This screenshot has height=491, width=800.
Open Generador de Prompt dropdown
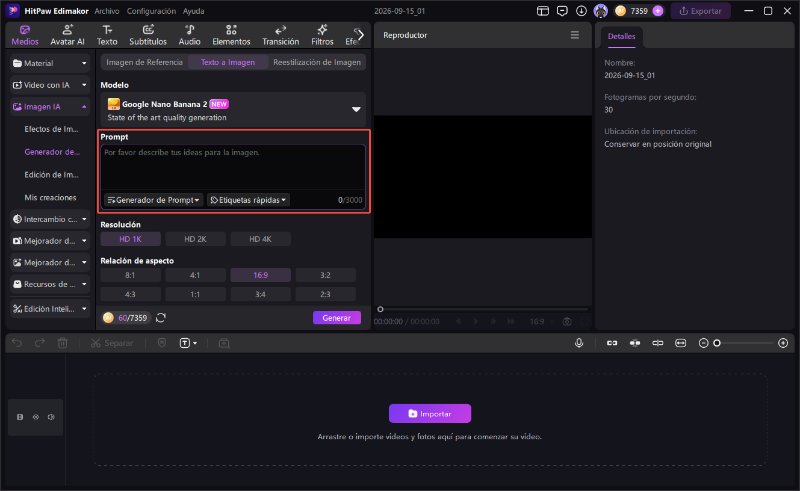pyautogui.click(x=153, y=200)
